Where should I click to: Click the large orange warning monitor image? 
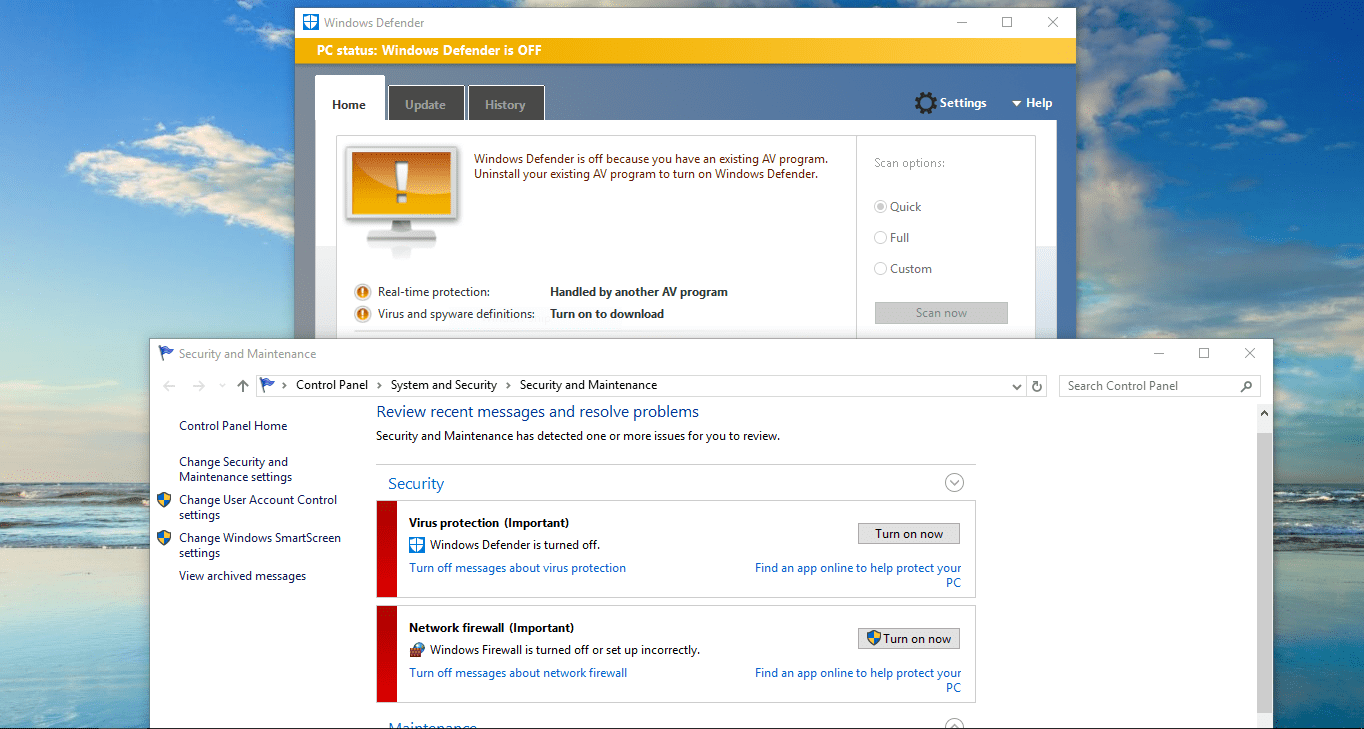(x=402, y=202)
